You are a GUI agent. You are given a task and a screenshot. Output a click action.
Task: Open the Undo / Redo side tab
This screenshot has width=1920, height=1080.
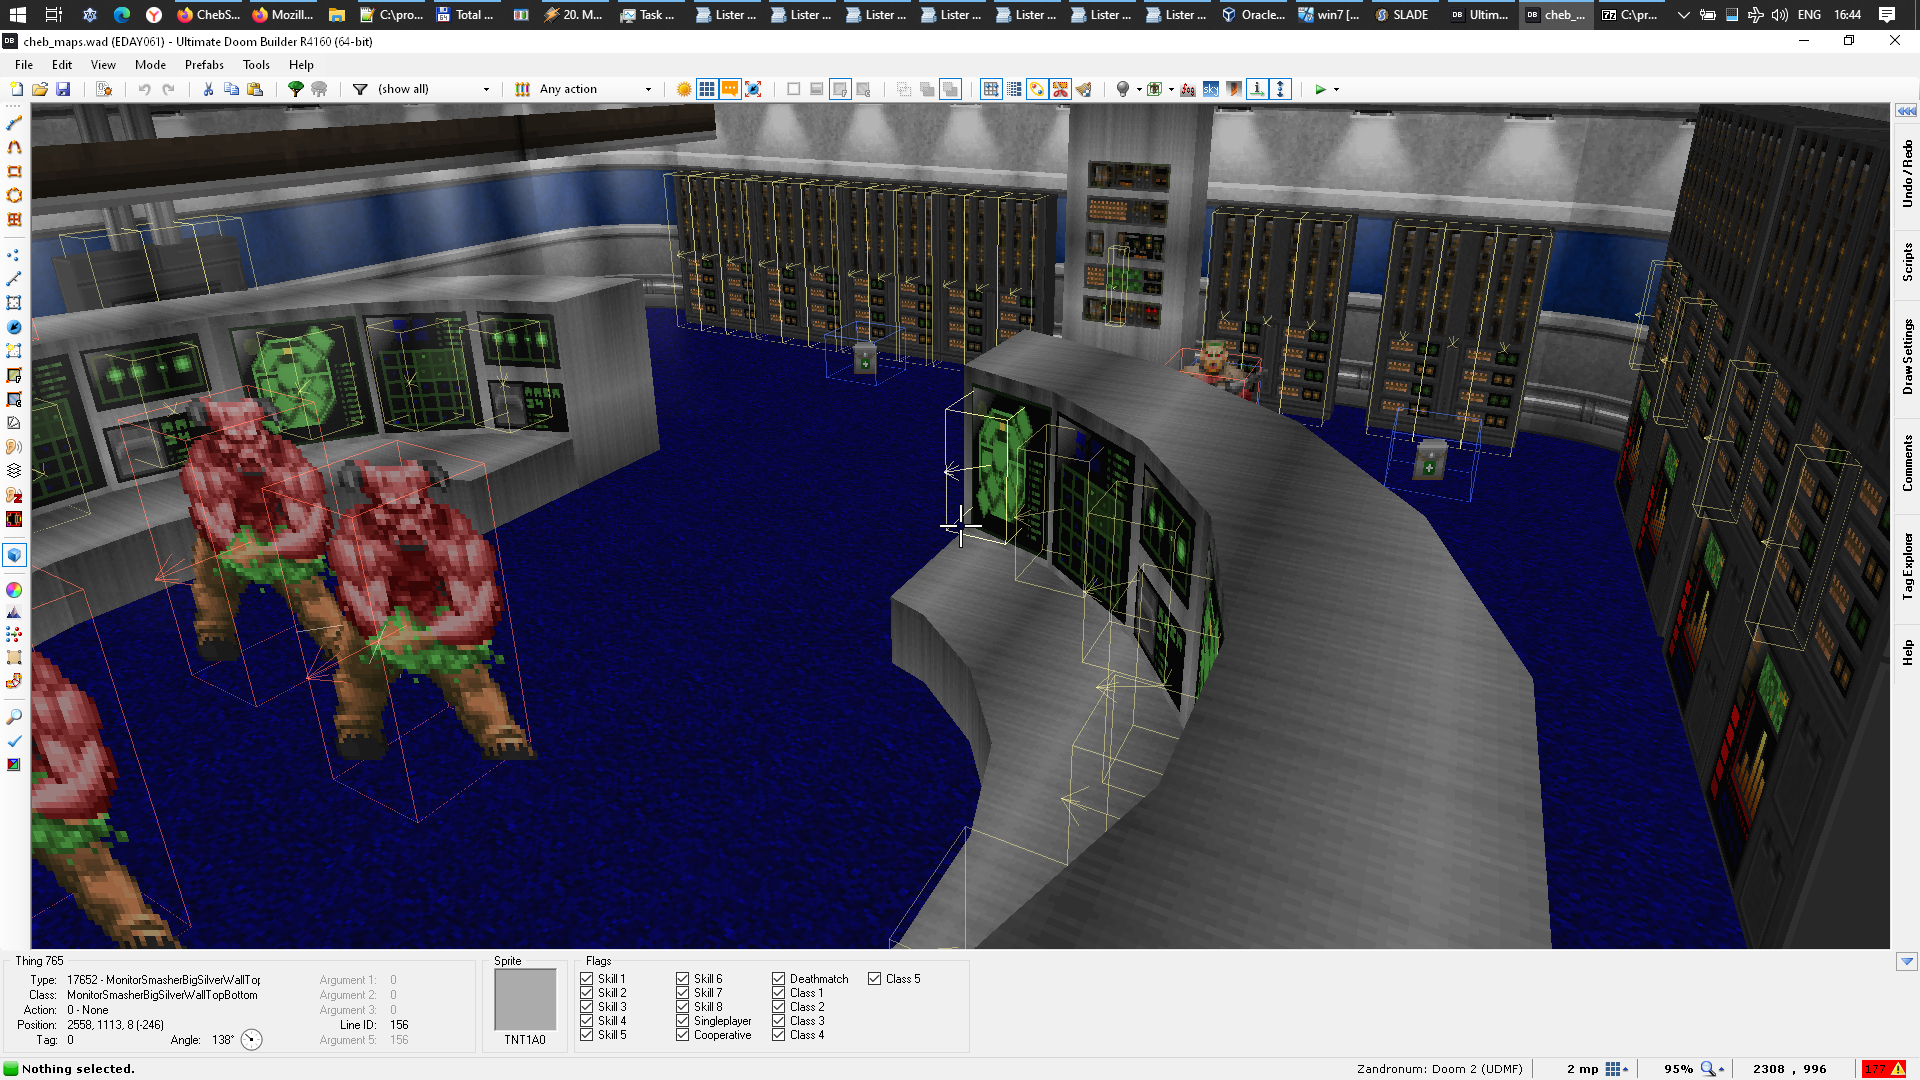[x=1907, y=174]
